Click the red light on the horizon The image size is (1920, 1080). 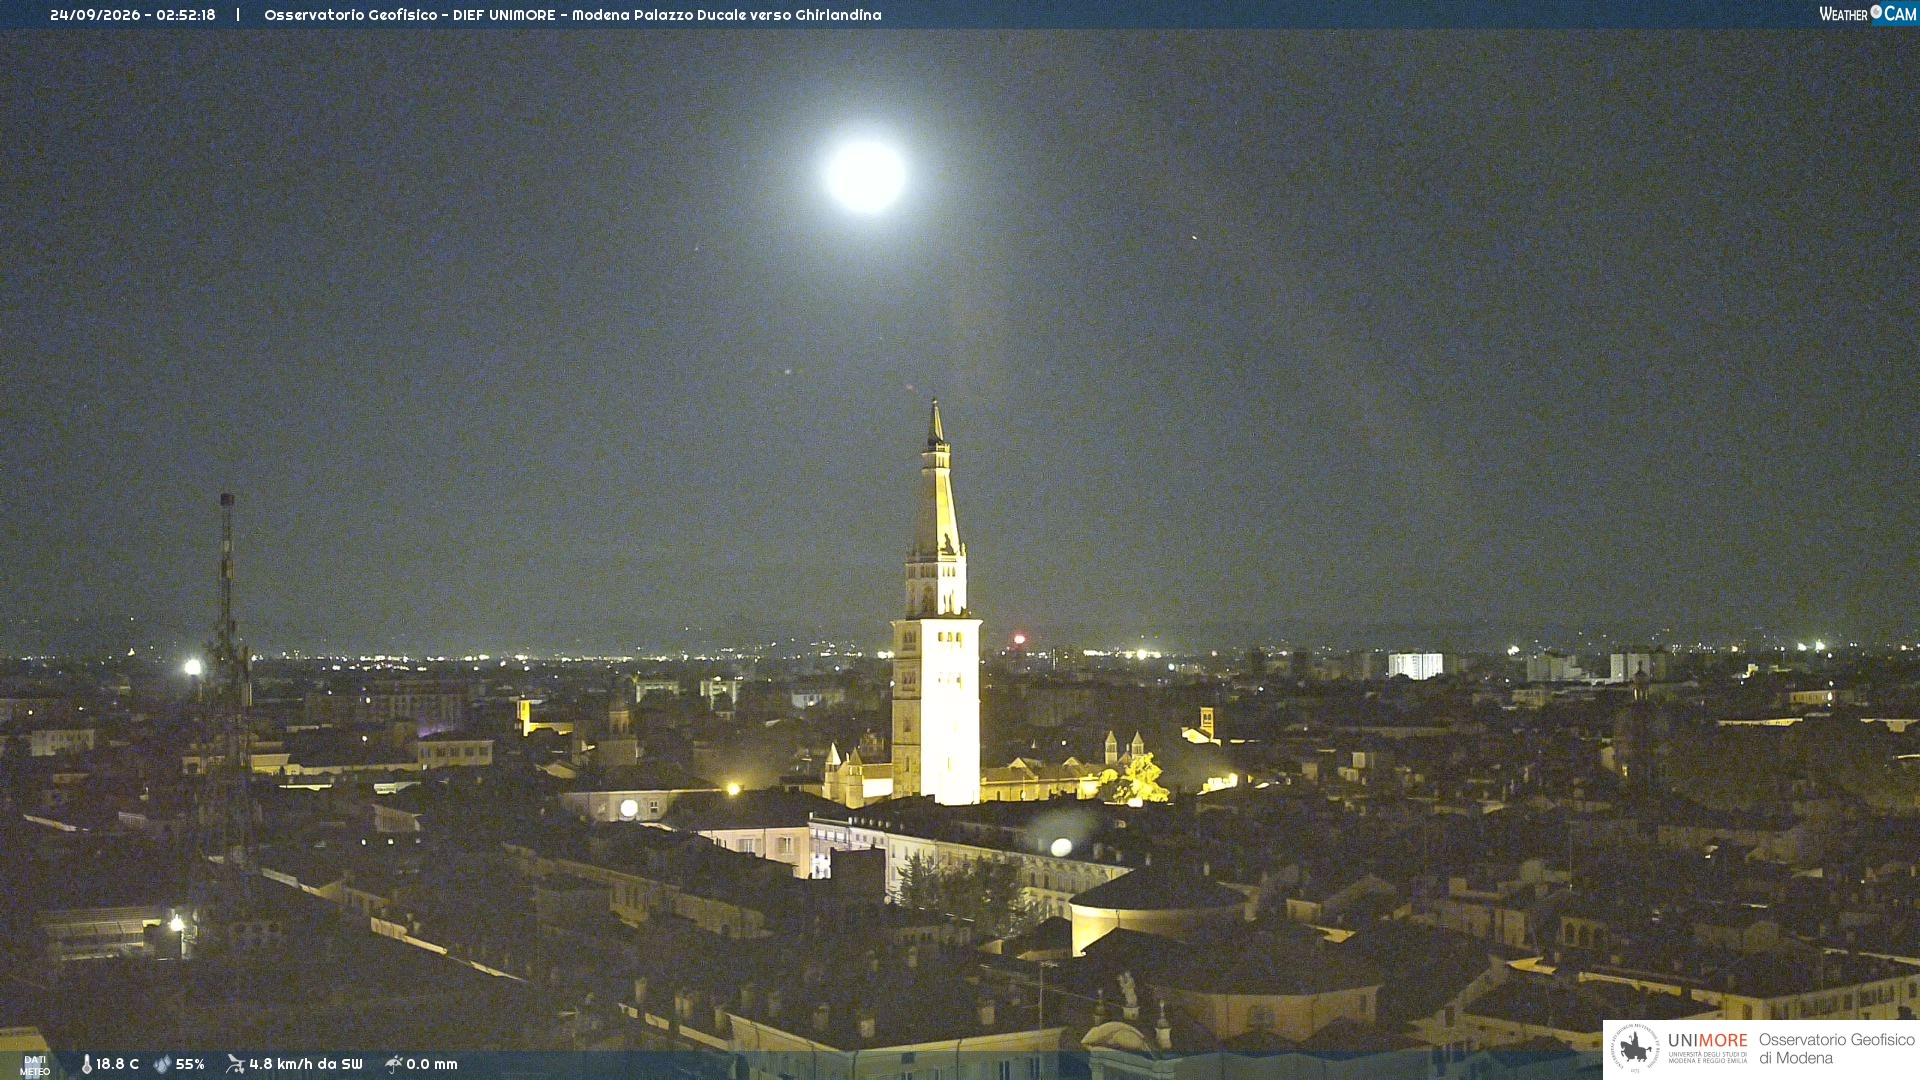pyautogui.click(x=1019, y=639)
